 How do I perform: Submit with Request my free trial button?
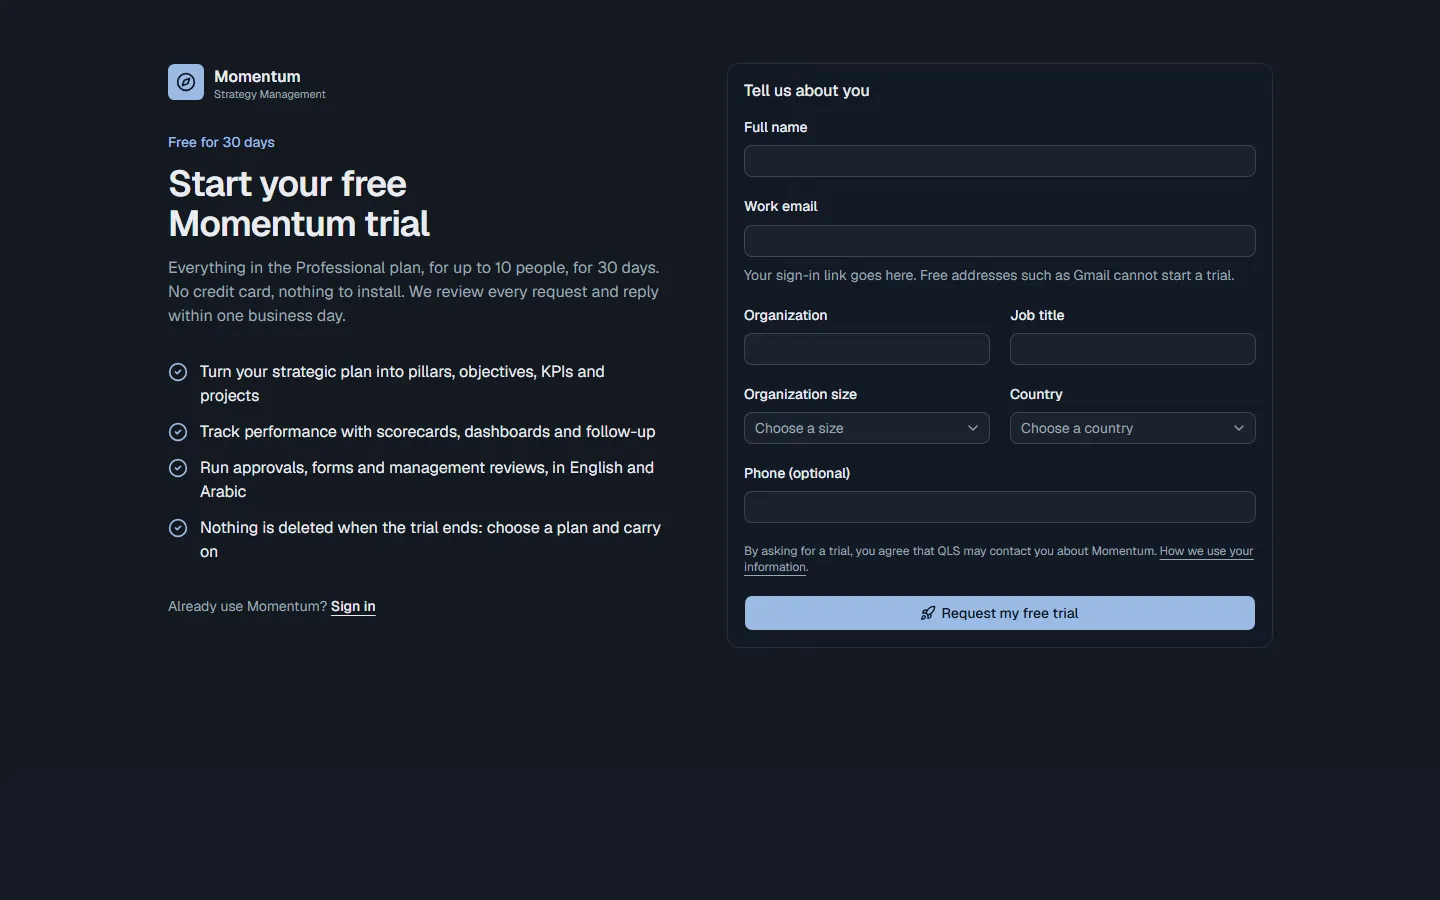(1000, 613)
